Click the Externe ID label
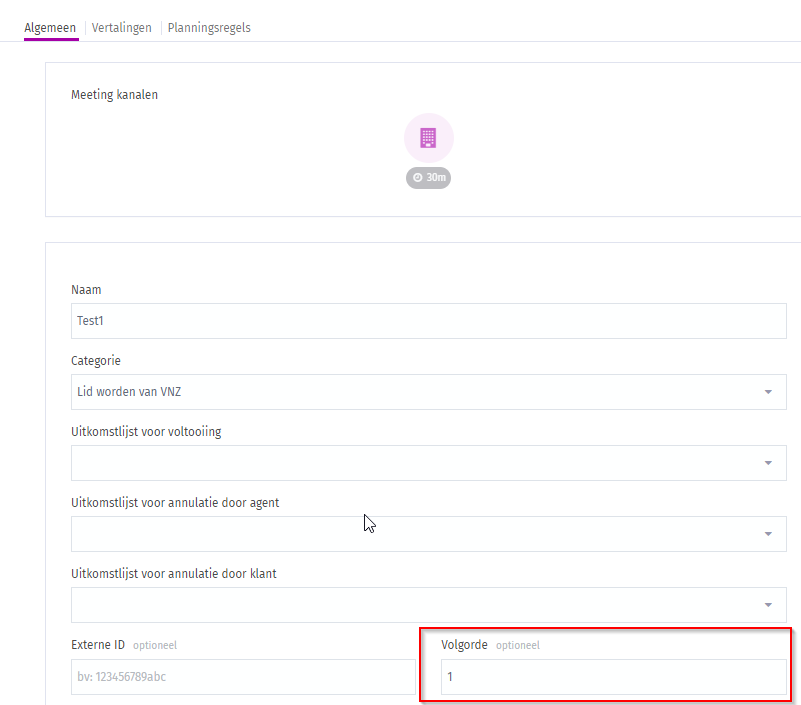The width and height of the screenshot is (801, 705). [98, 645]
